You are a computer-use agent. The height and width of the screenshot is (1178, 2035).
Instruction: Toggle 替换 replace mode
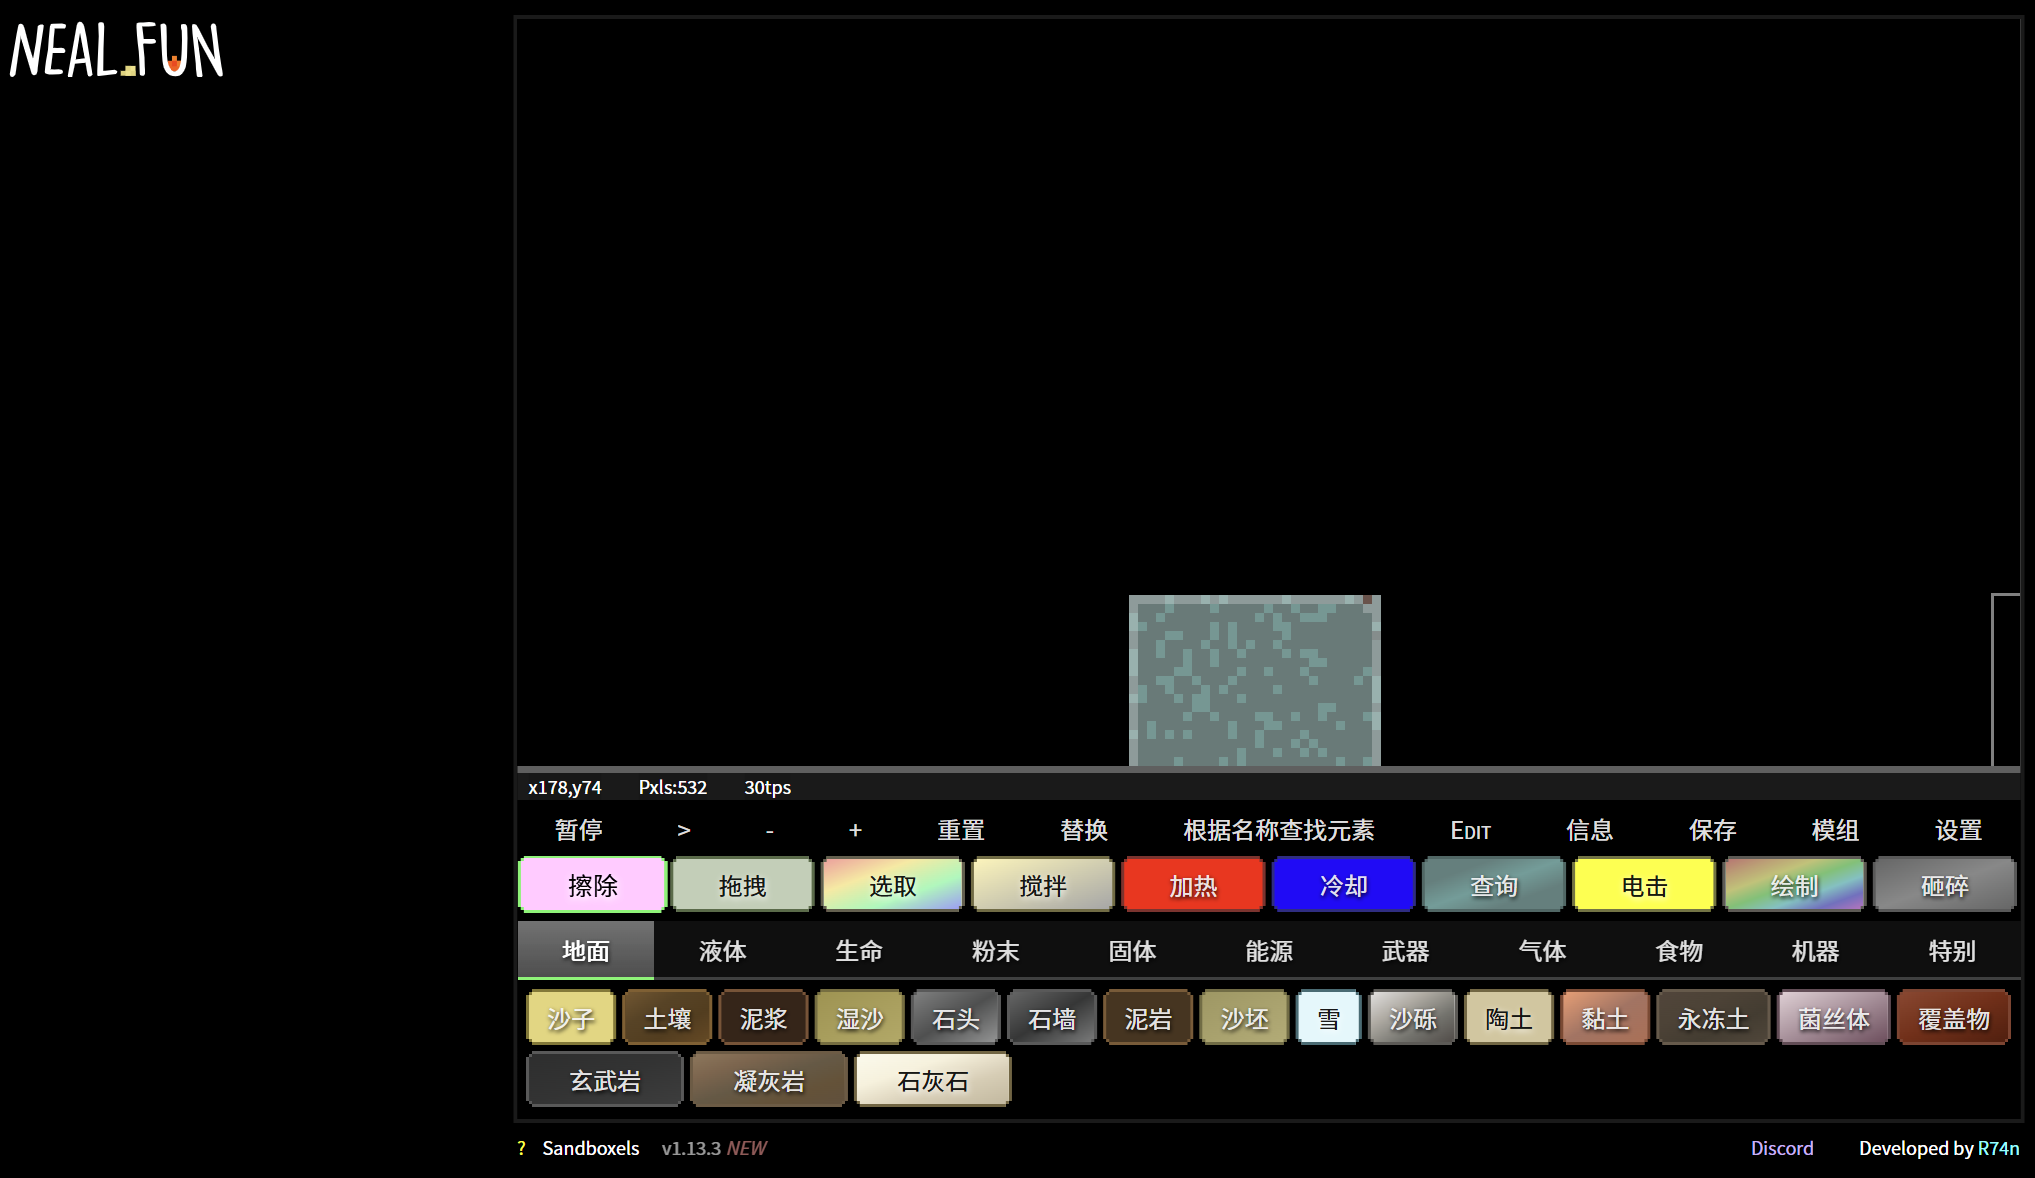[x=1084, y=830]
